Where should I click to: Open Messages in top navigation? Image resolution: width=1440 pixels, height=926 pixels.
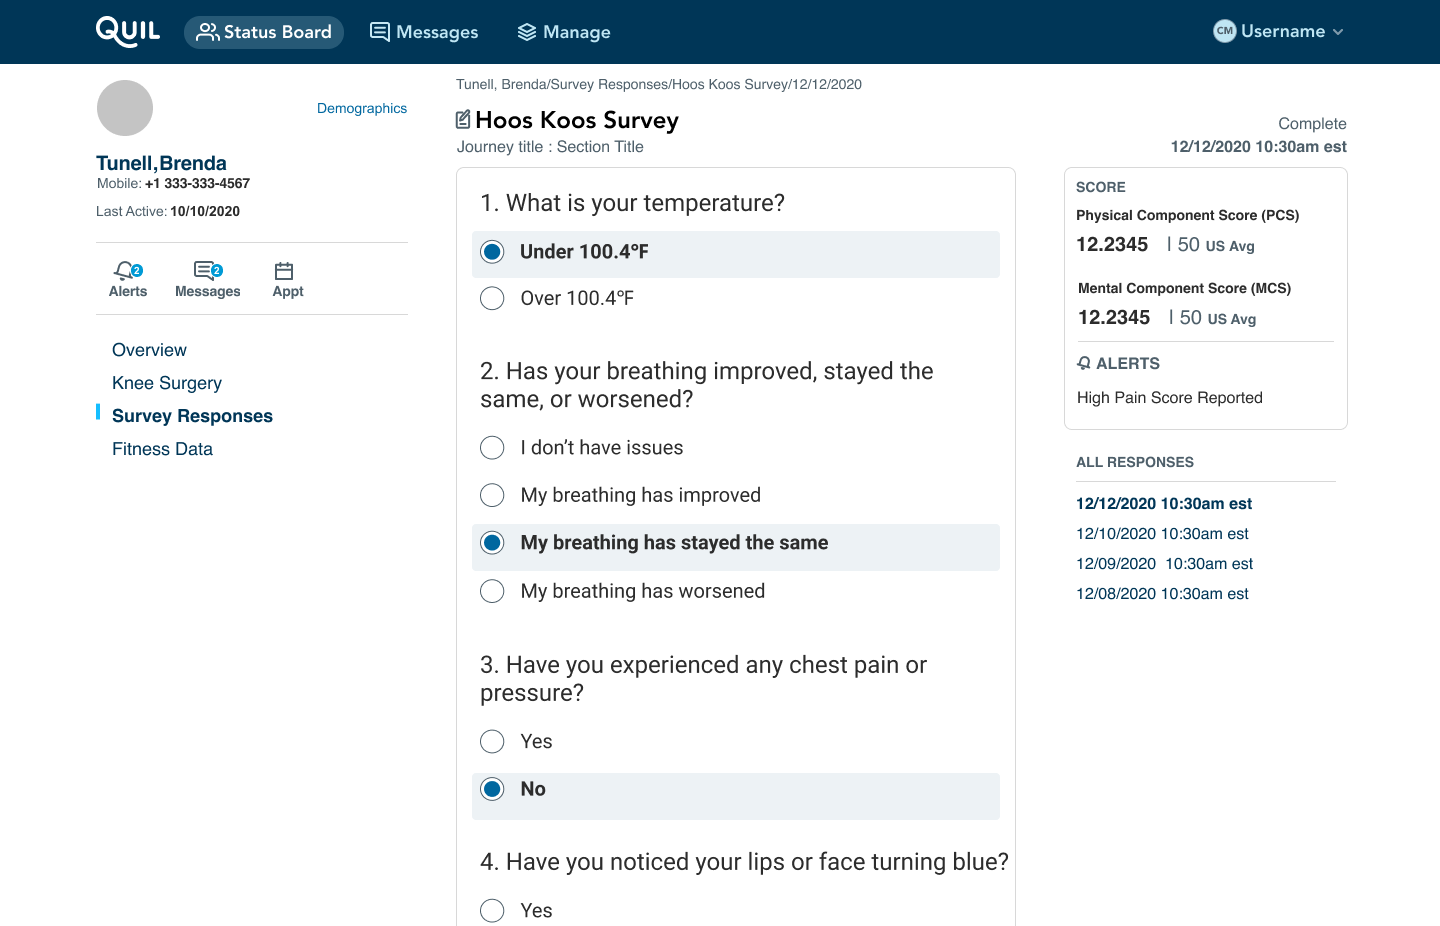pyautogui.click(x=424, y=32)
